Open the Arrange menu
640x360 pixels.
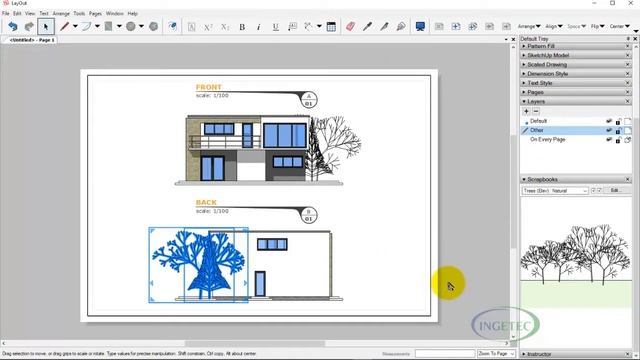pyautogui.click(x=61, y=13)
